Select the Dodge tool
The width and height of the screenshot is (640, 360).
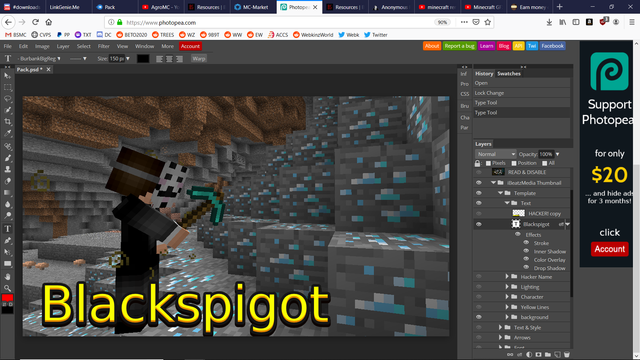[x=7, y=216]
